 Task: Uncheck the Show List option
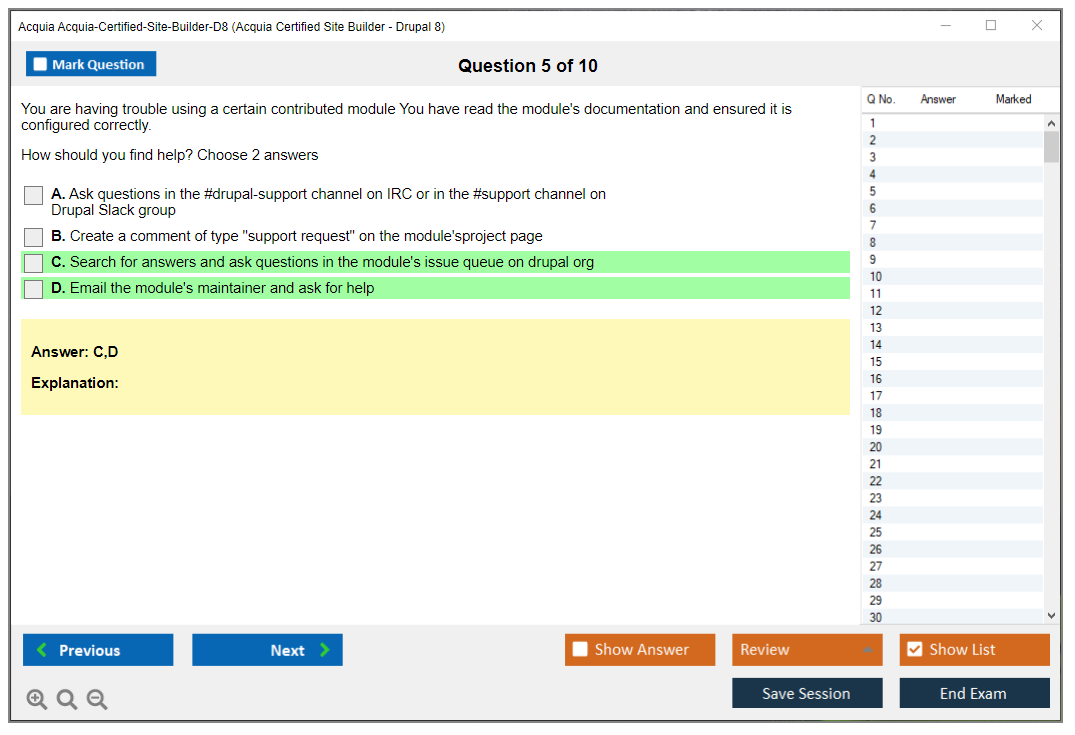pos(914,650)
